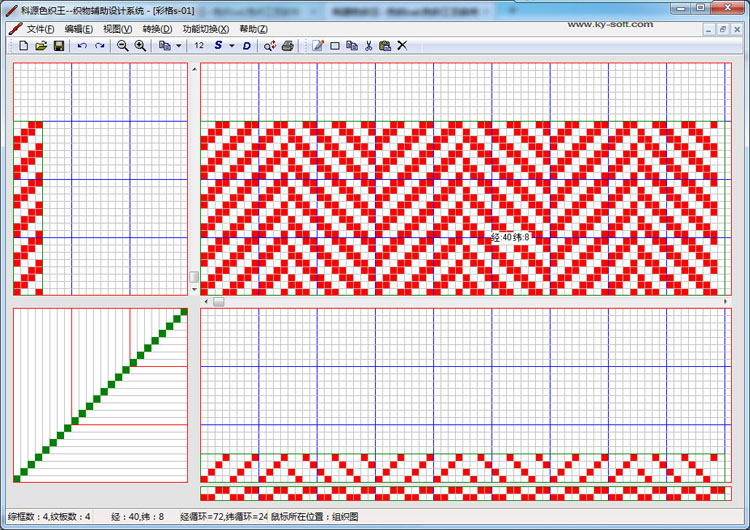Viewport: 750px width, 530px height.
Task: Click the bottom-left green square in the tie-up panel
Action: (x=17, y=478)
